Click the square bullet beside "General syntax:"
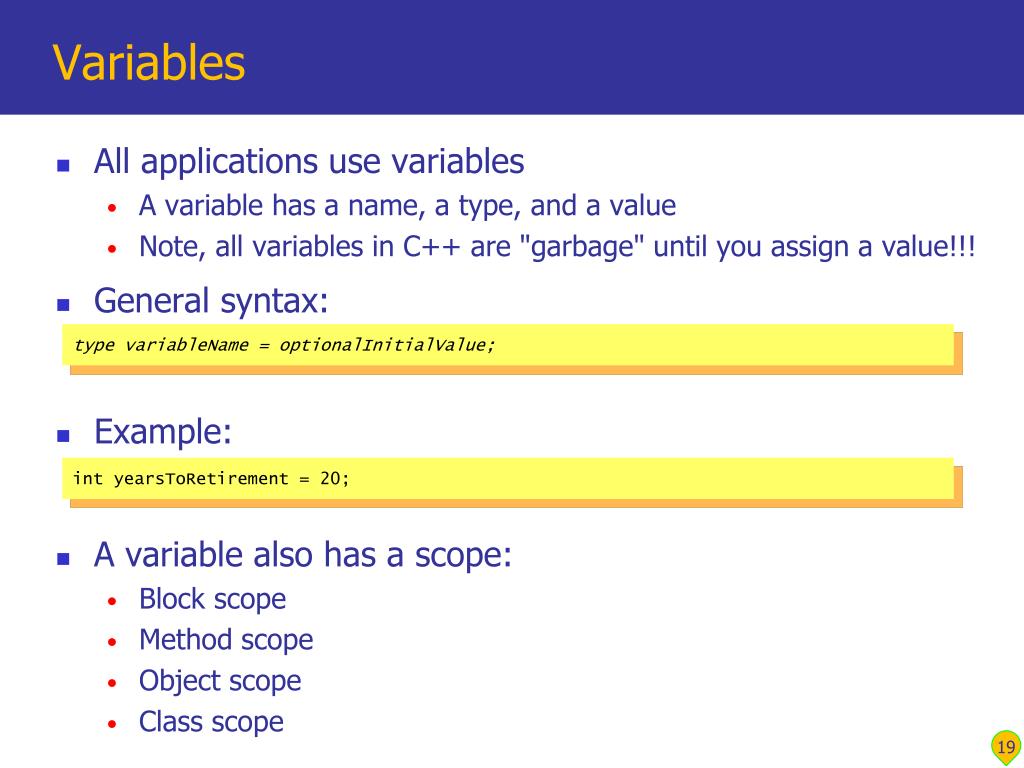Screen dimensions: 1024x768 pos(63,304)
